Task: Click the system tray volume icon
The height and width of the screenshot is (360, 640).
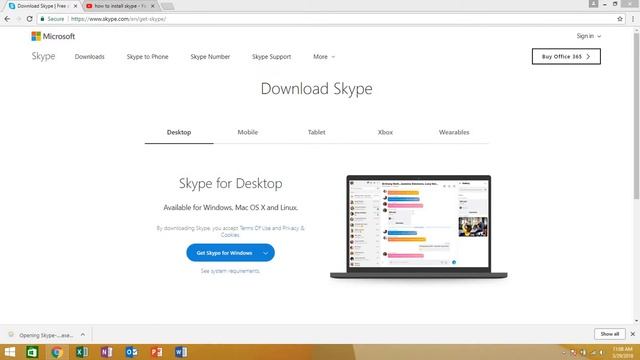Action: (x=601, y=352)
